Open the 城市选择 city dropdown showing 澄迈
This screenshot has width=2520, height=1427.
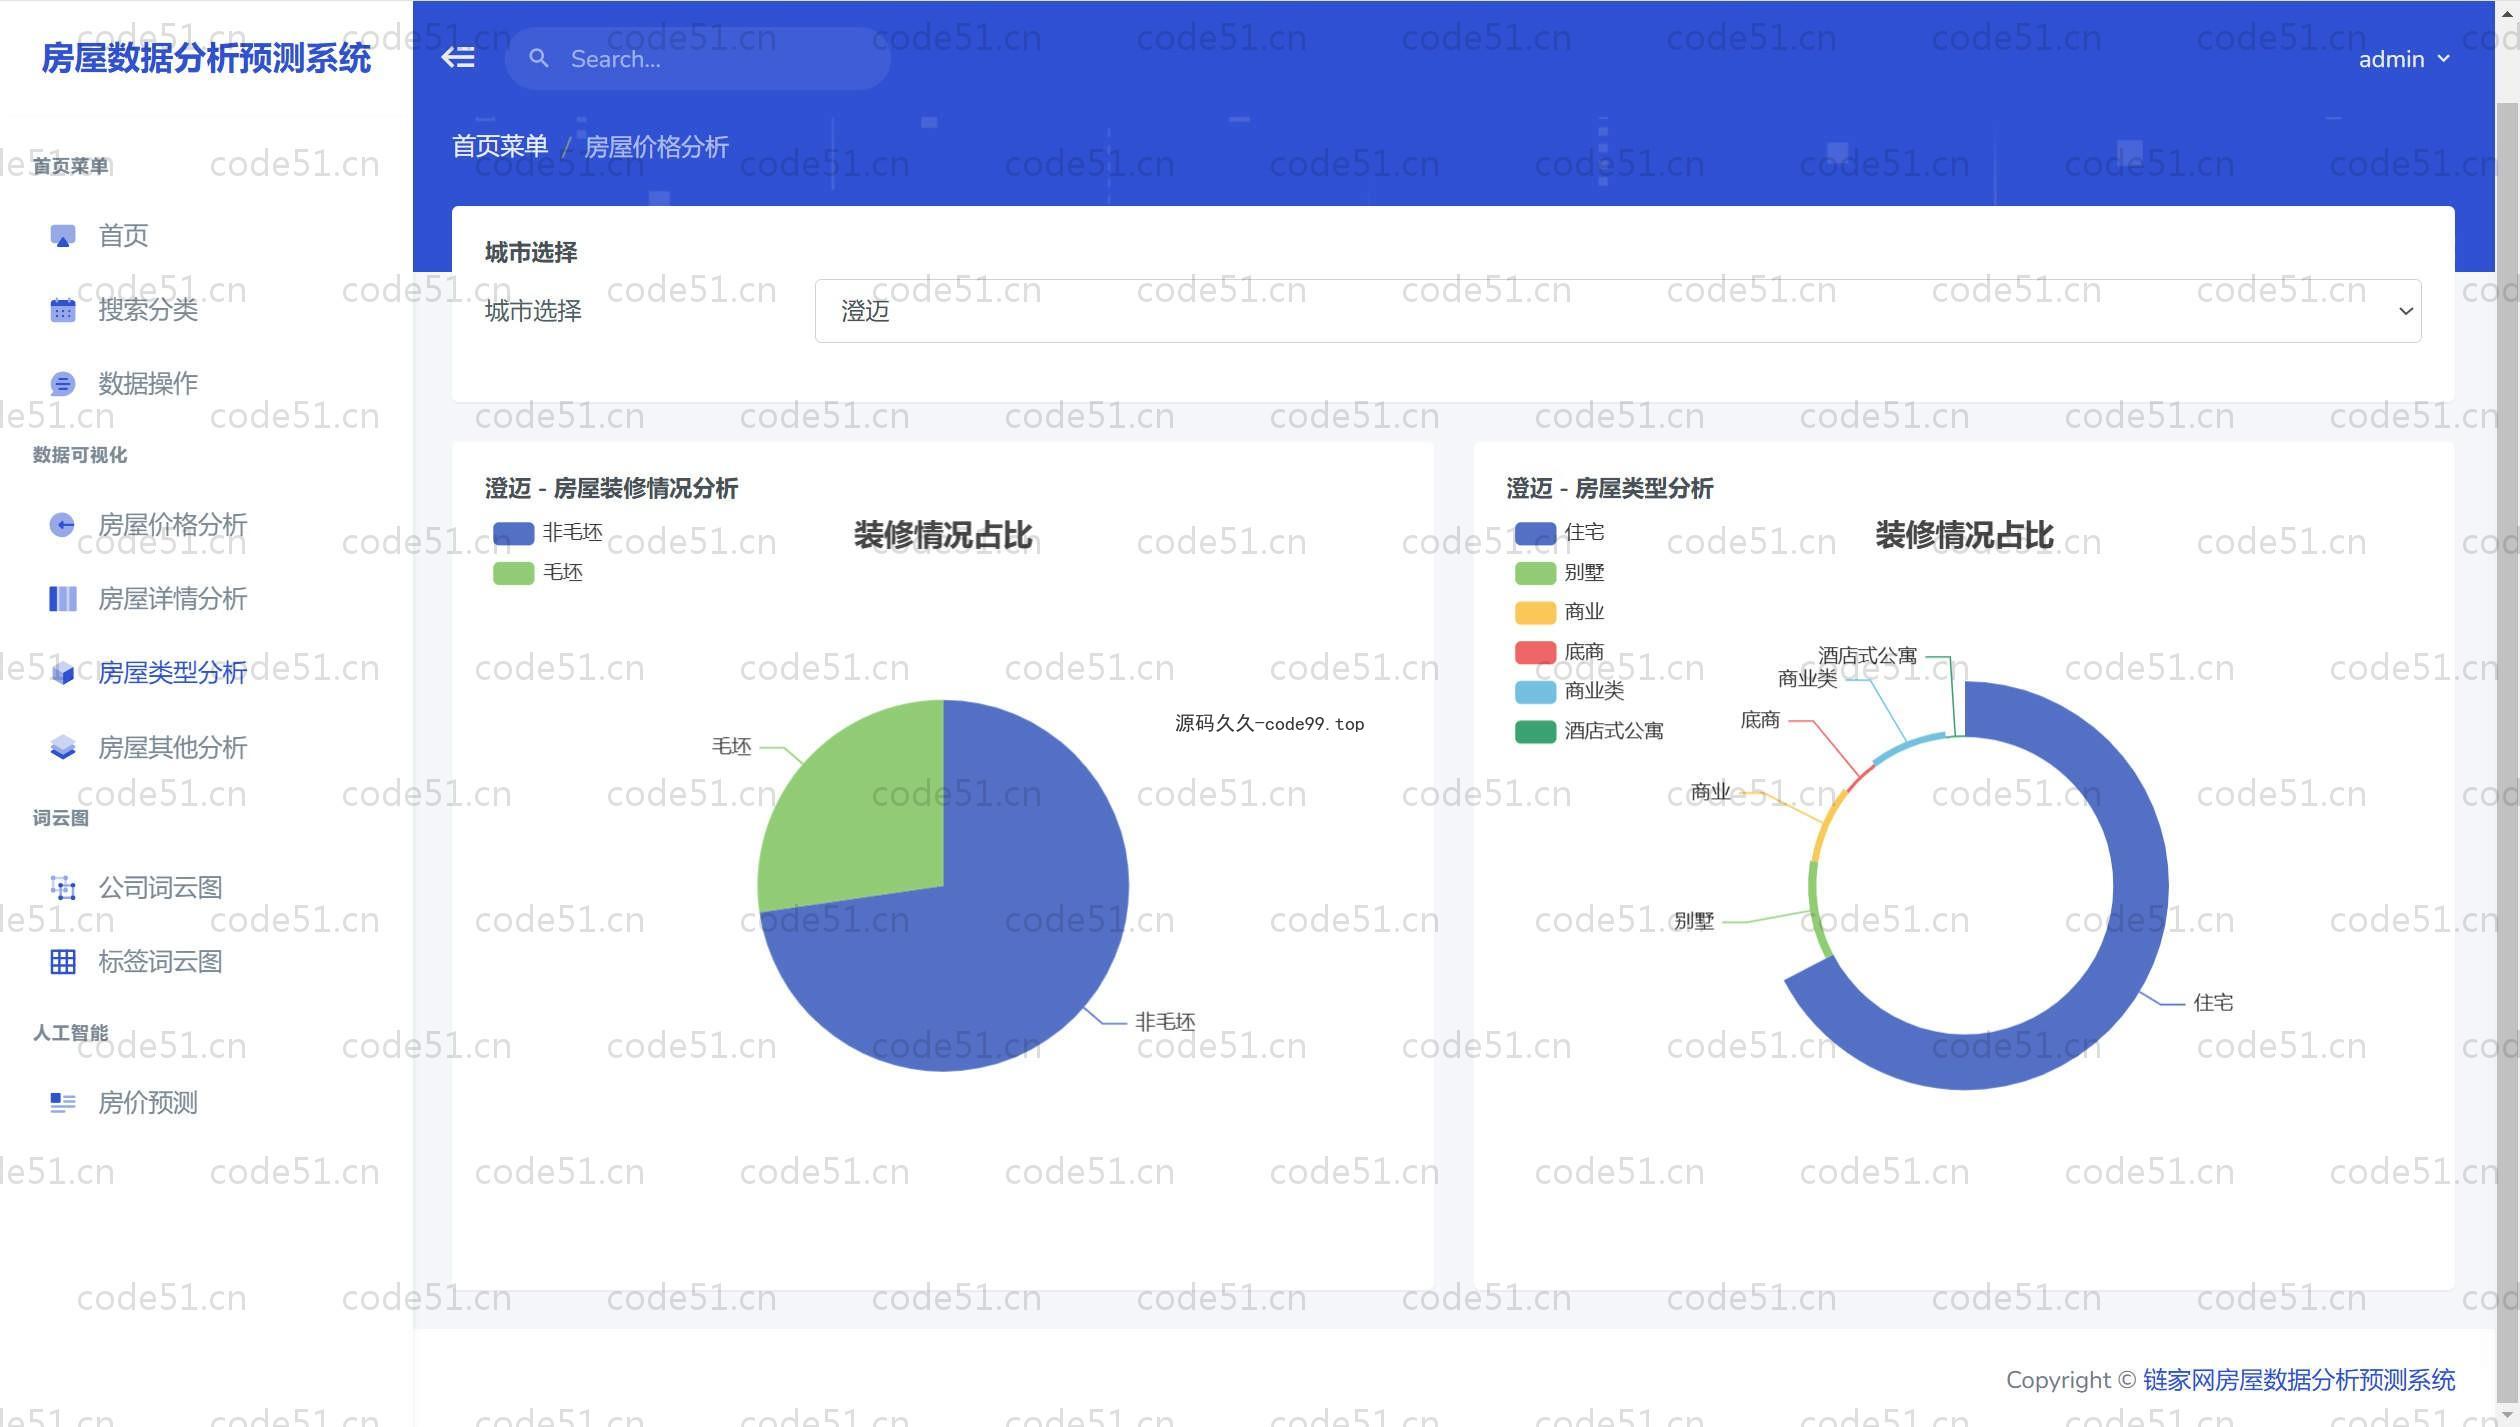coord(1618,311)
